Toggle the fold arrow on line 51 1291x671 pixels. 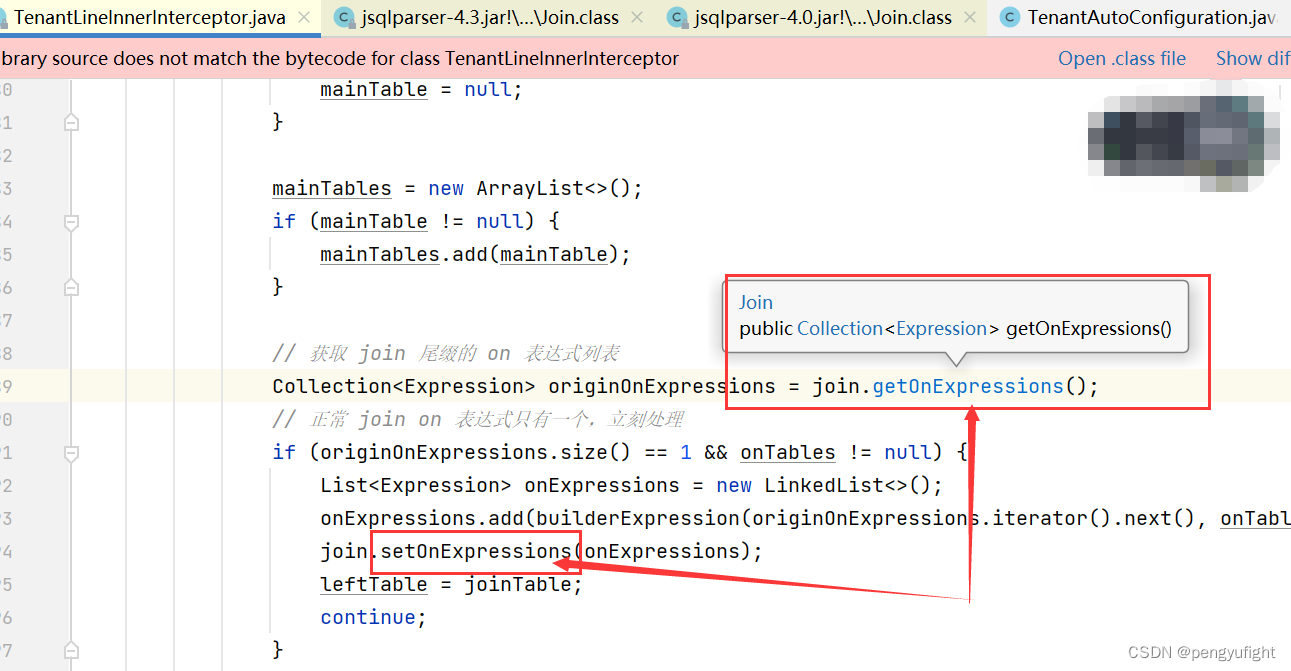pyautogui.click(x=71, y=452)
